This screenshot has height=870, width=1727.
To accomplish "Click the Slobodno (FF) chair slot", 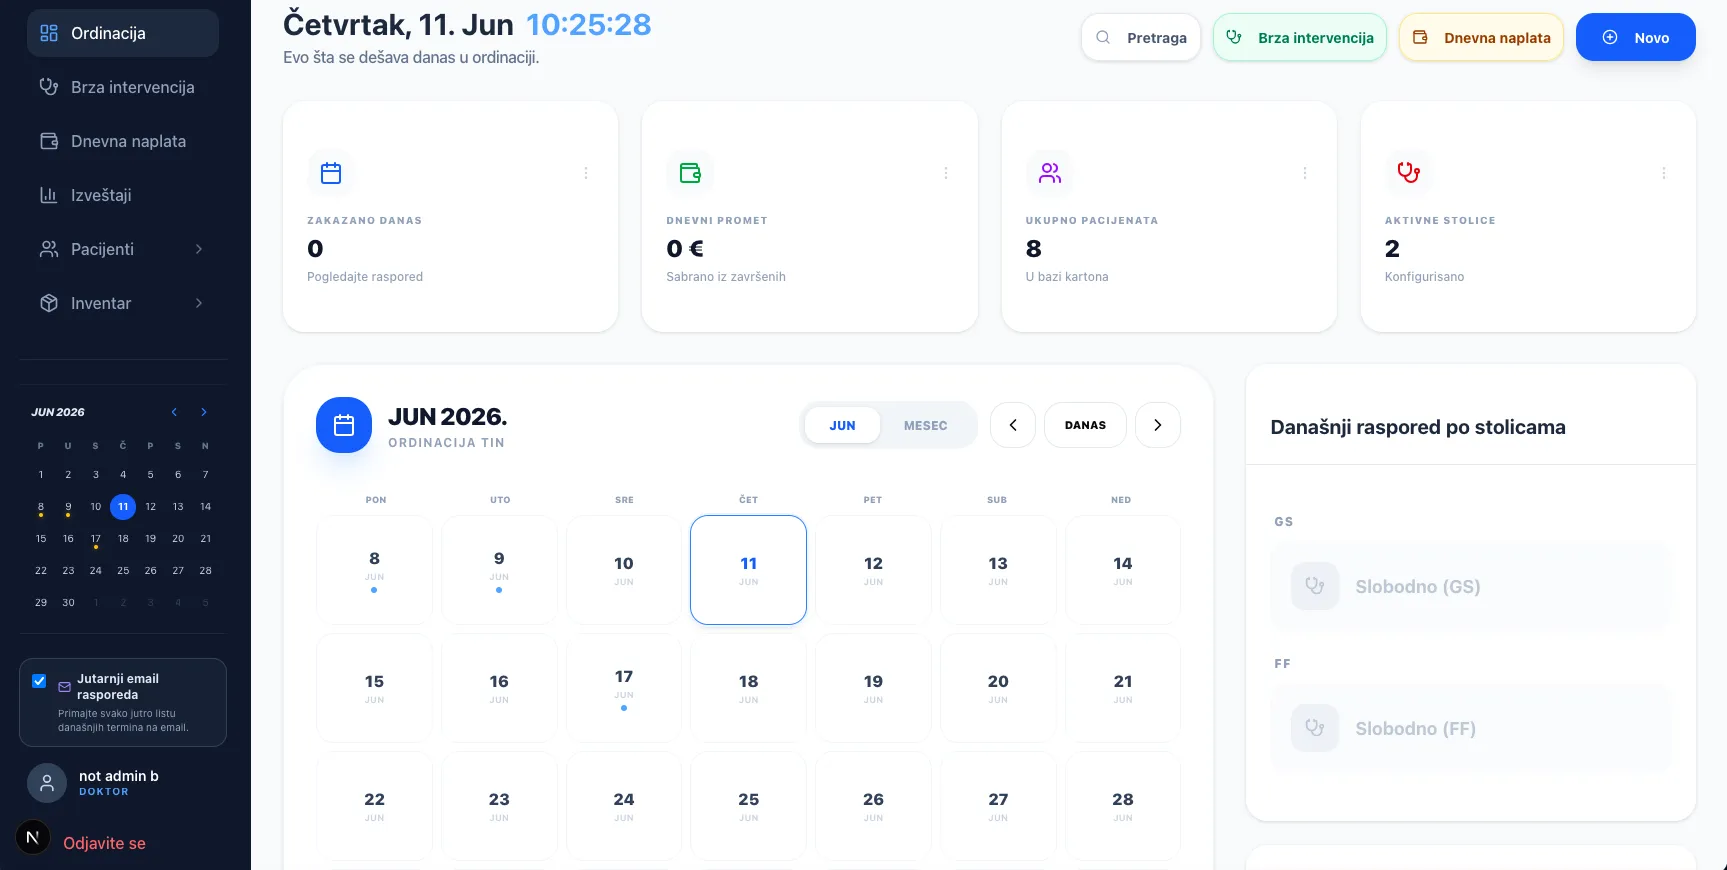I will [x=1471, y=729].
